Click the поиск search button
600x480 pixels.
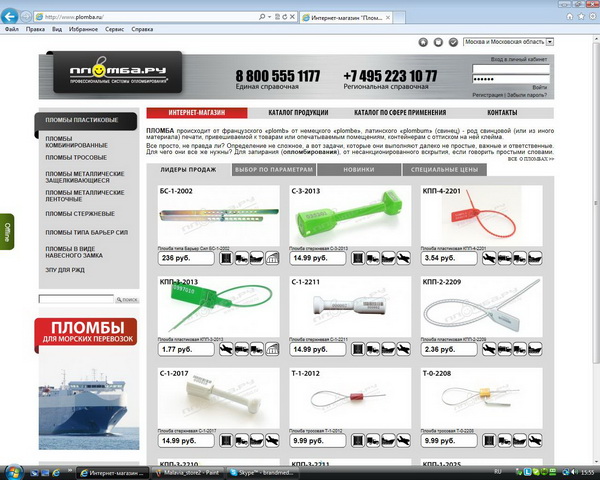coord(127,300)
